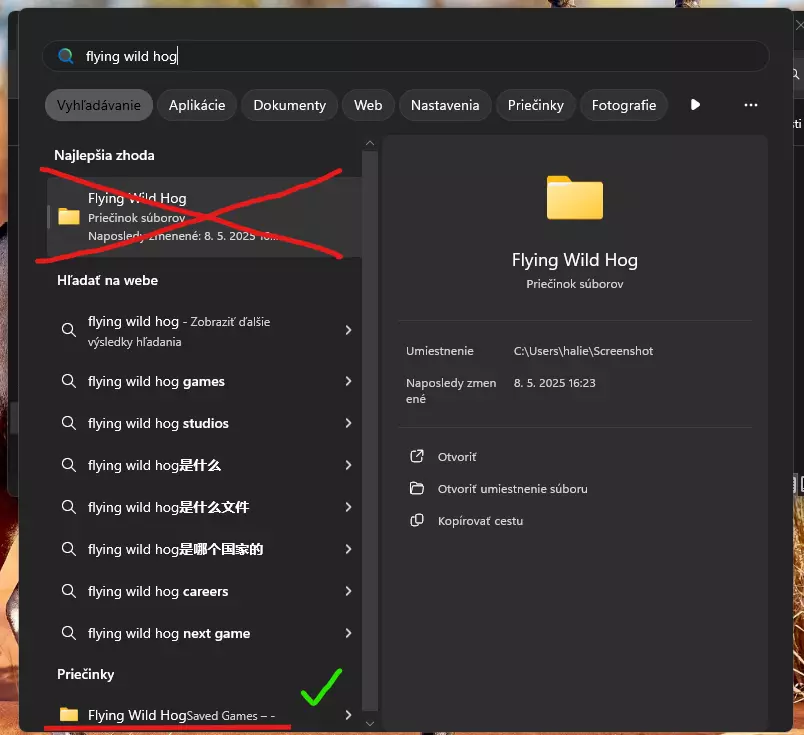Click the scroll down arrow of results list

370,724
